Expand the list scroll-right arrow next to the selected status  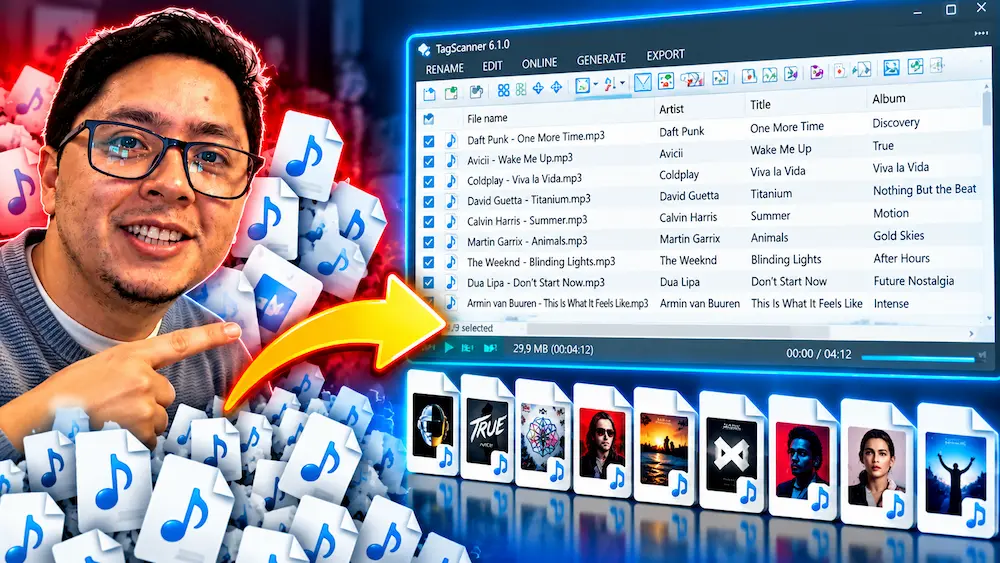[x=971, y=333]
